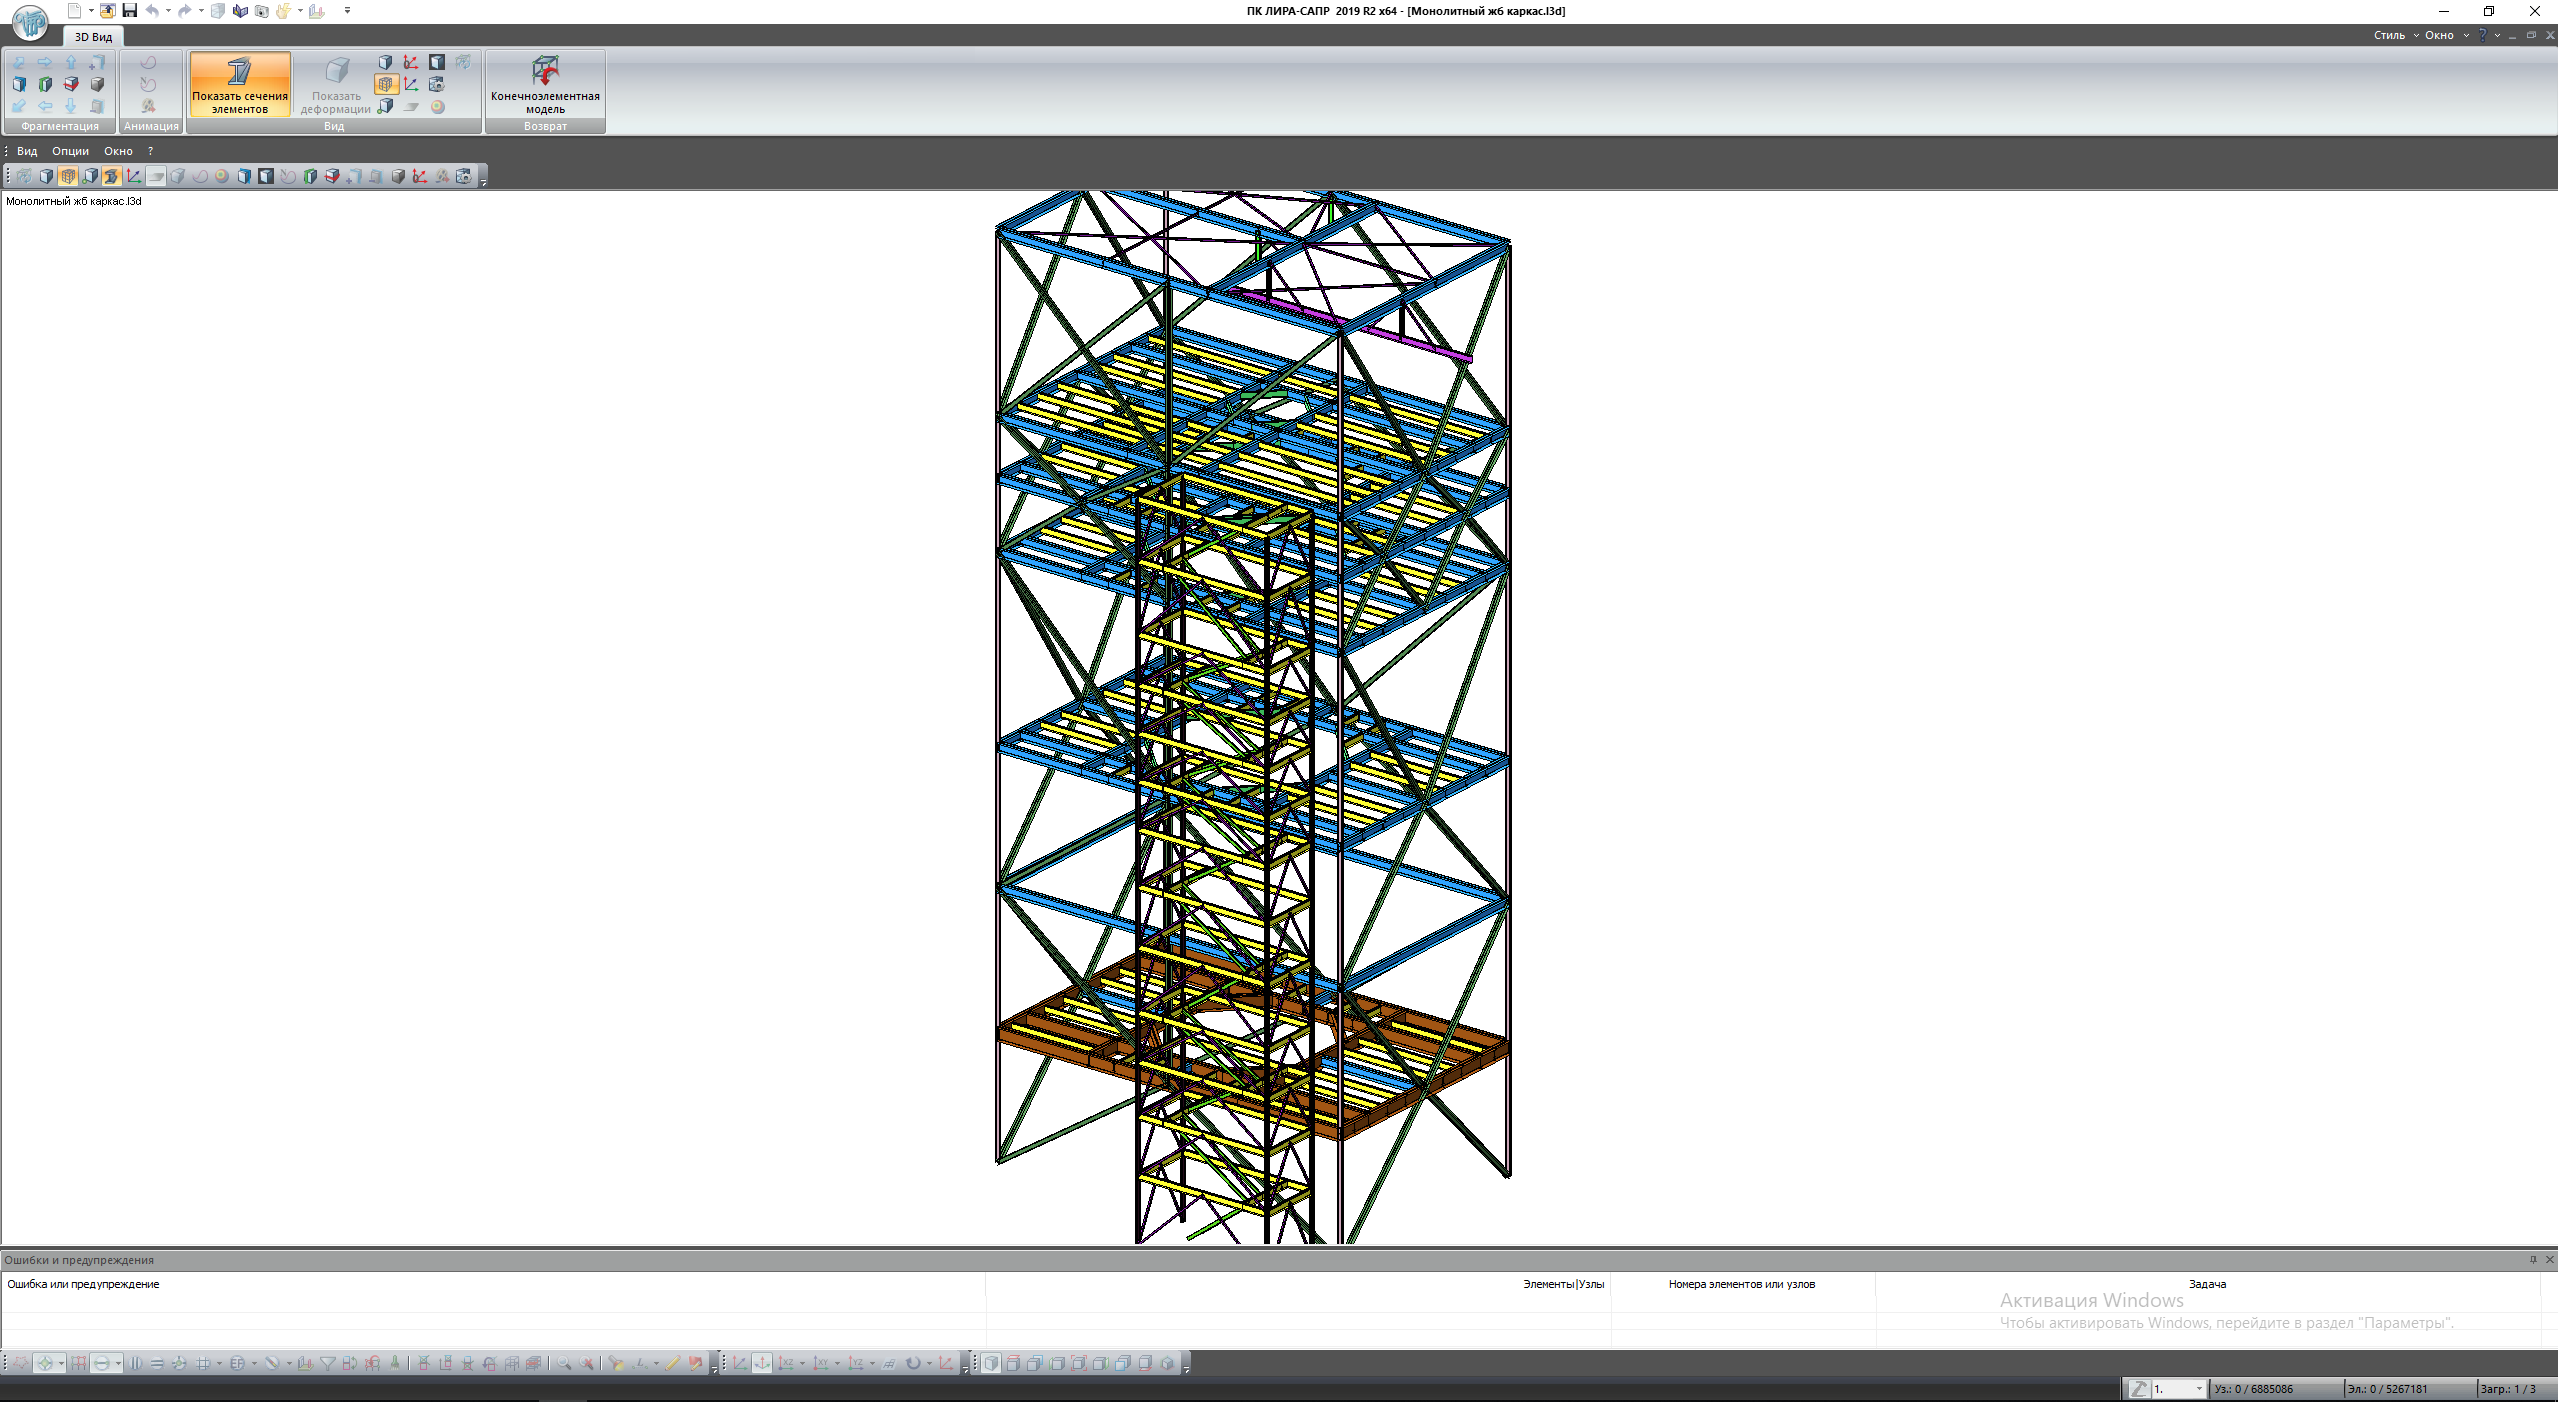This screenshot has height=1402, width=2558.
Task: Click the open file folder icon
Action: click(107, 11)
